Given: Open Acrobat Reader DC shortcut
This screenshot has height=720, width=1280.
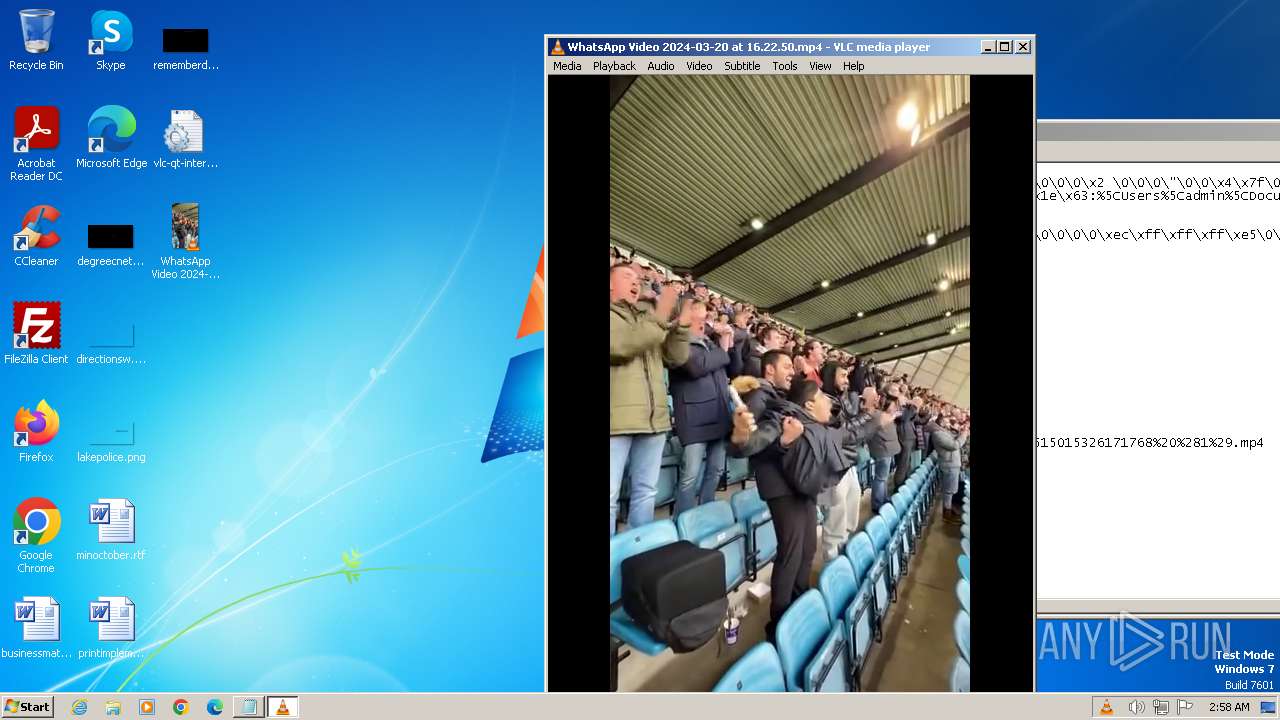Looking at the screenshot, I should click(36, 144).
